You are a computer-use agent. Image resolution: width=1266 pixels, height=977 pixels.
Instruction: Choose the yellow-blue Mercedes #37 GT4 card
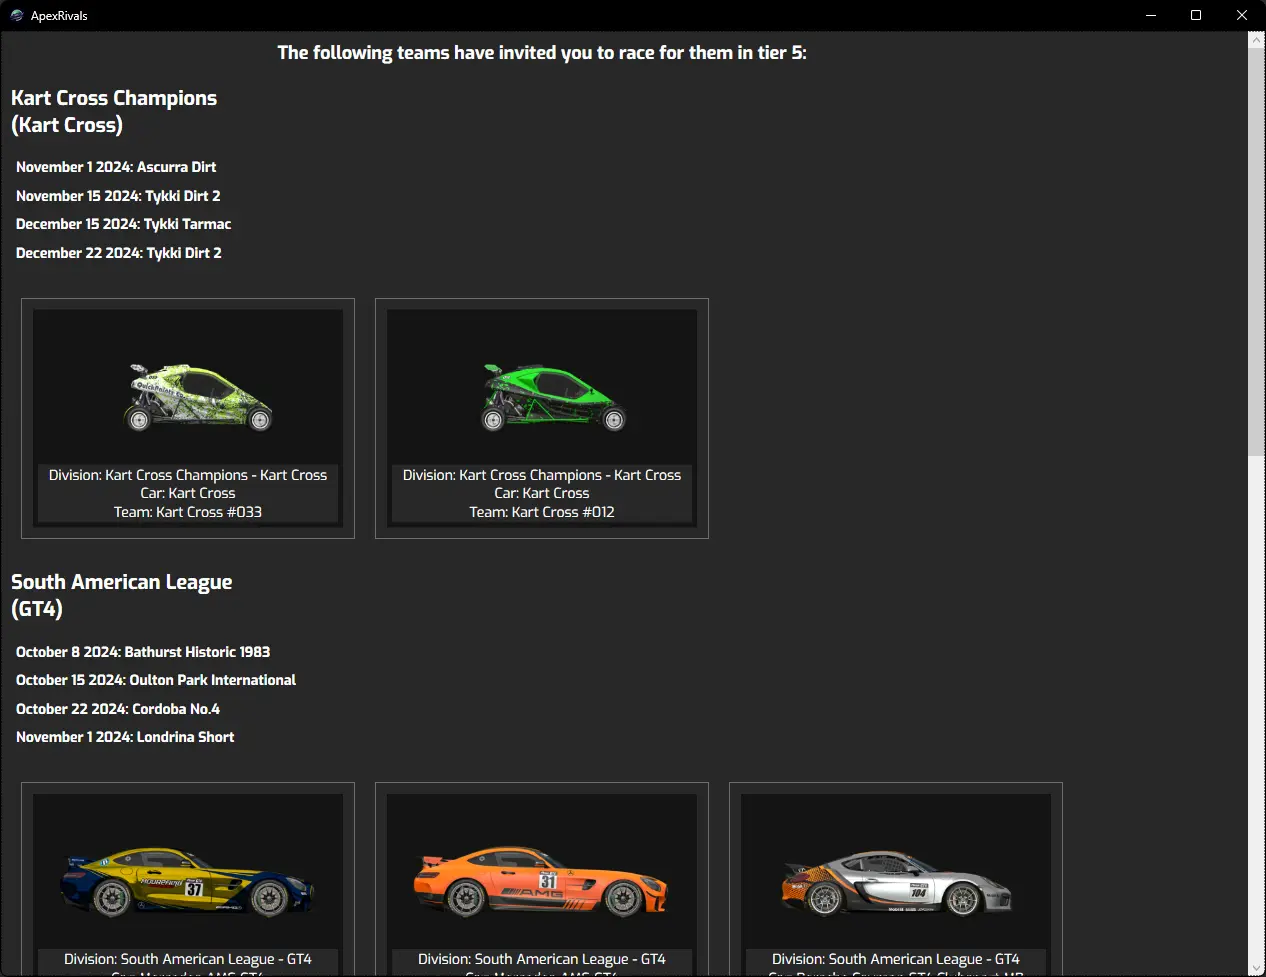pos(188,879)
